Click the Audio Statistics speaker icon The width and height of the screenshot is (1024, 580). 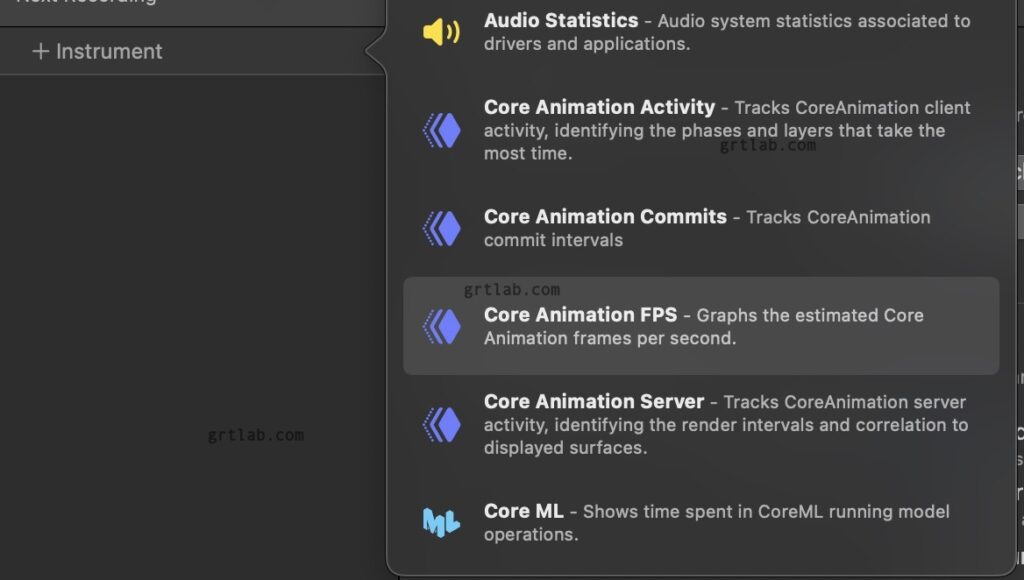click(x=441, y=32)
